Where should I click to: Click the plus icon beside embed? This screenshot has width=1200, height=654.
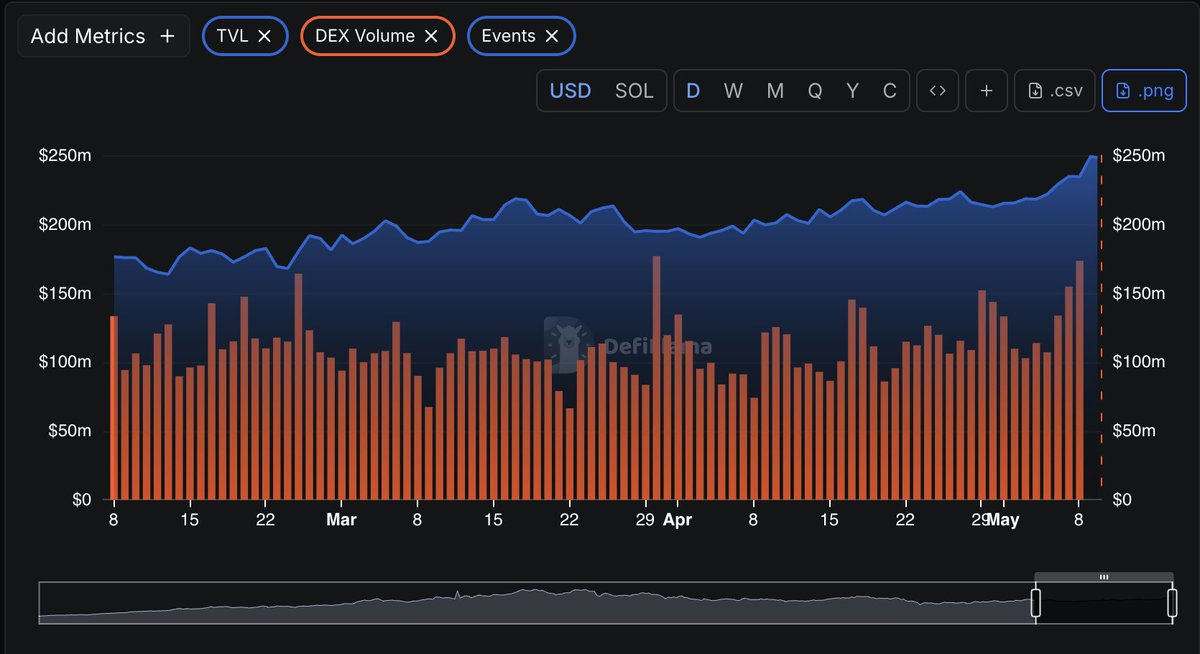(986, 91)
